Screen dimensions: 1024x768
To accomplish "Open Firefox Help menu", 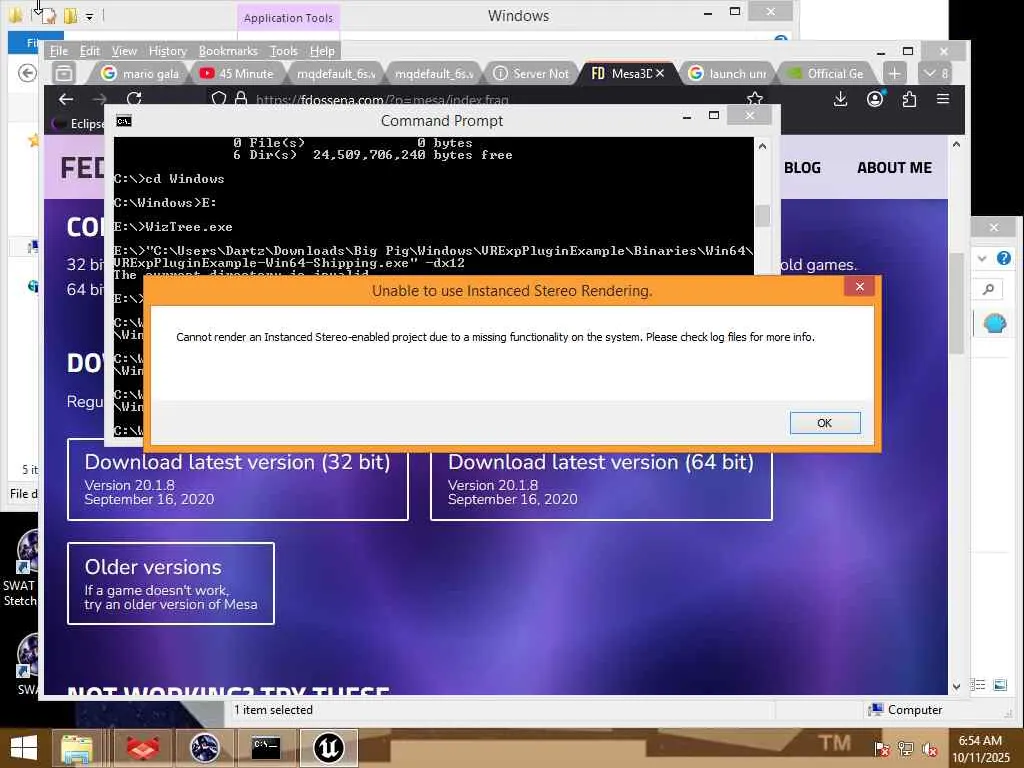I will click(x=322, y=51).
